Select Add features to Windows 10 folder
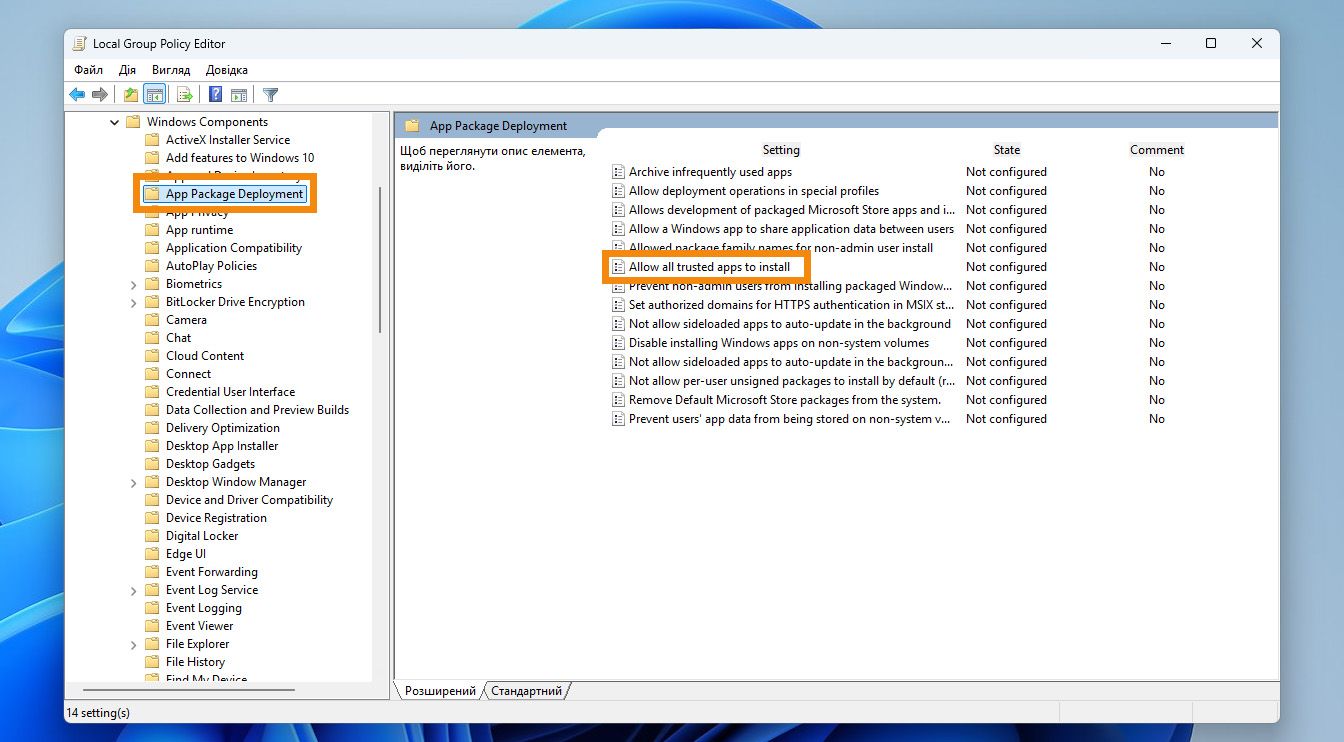 240,158
